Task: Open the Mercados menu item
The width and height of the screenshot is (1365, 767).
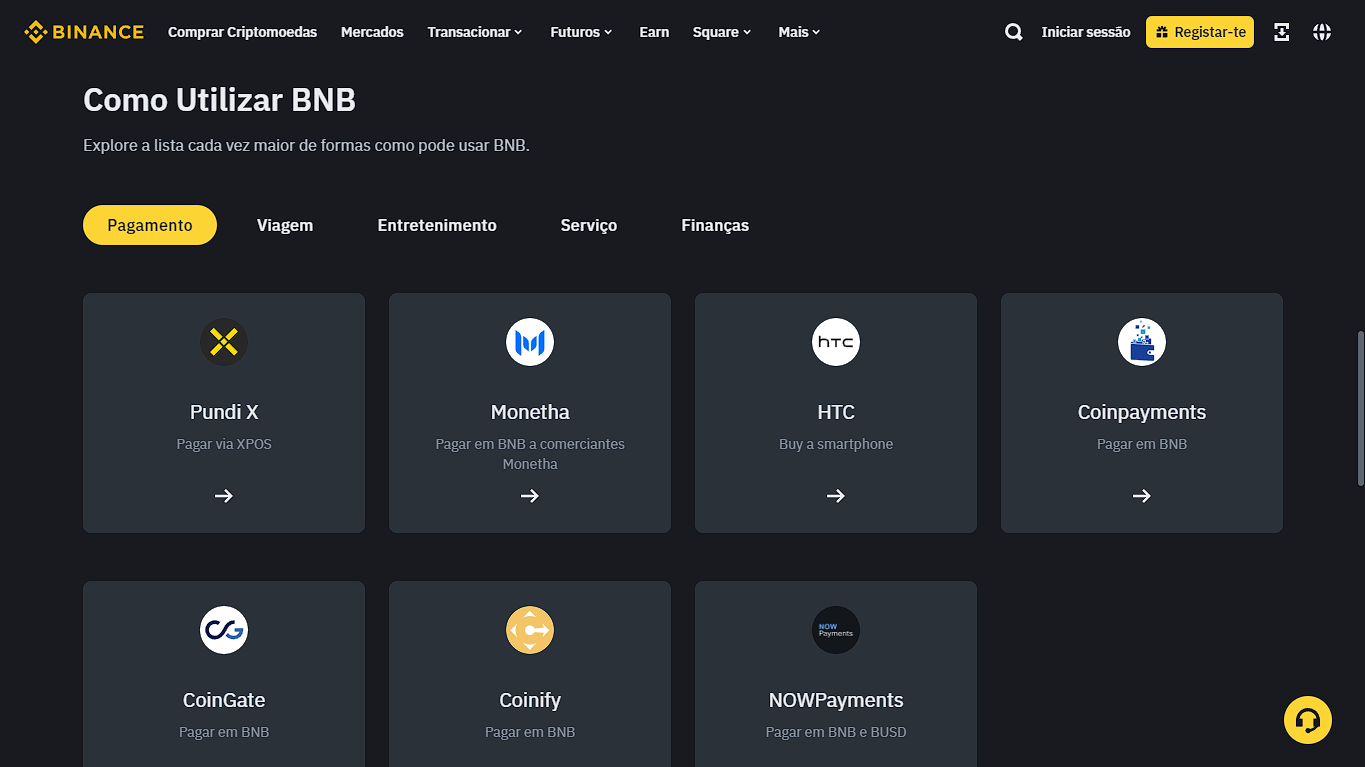Action: click(372, 31)
